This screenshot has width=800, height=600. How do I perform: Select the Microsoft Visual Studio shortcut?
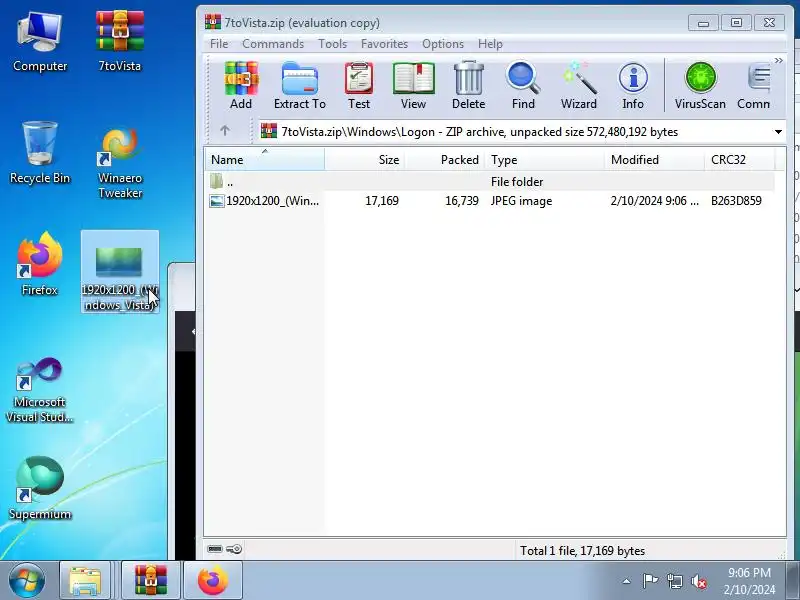pos(40,390)
